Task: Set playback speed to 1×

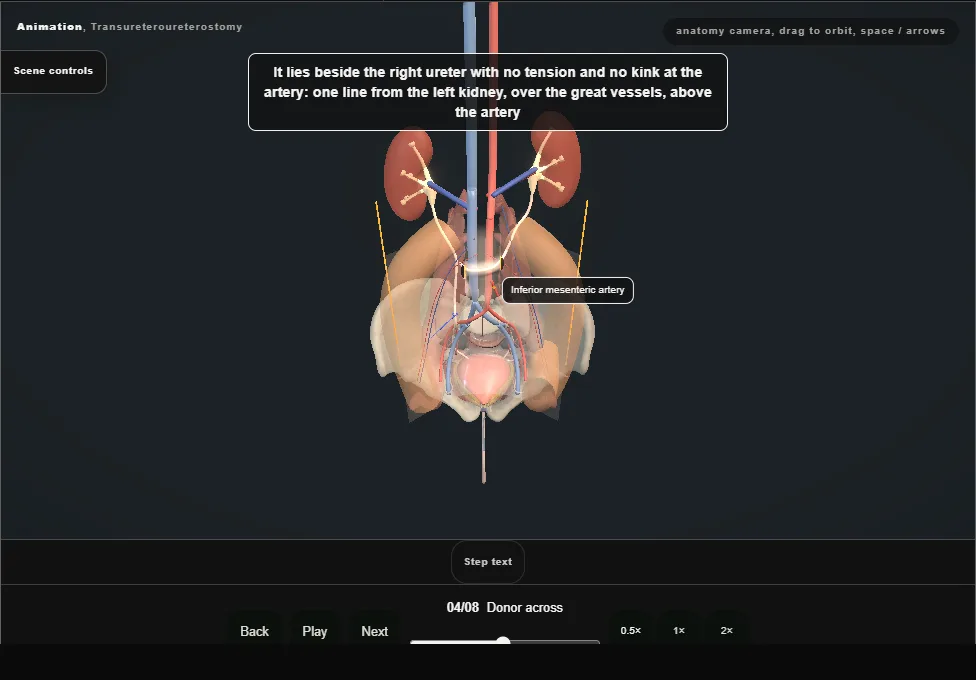Action: (x=679, y=631)
